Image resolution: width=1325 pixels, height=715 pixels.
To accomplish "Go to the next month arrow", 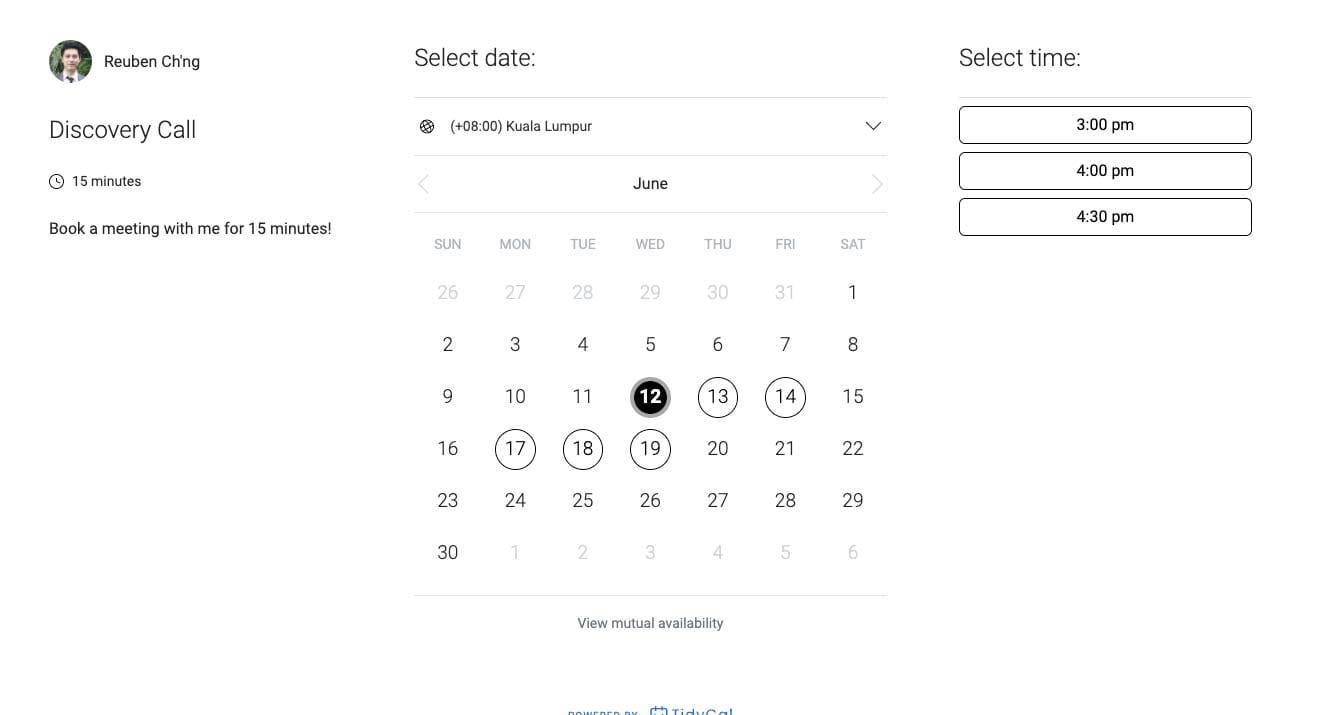I will point(877,184).
